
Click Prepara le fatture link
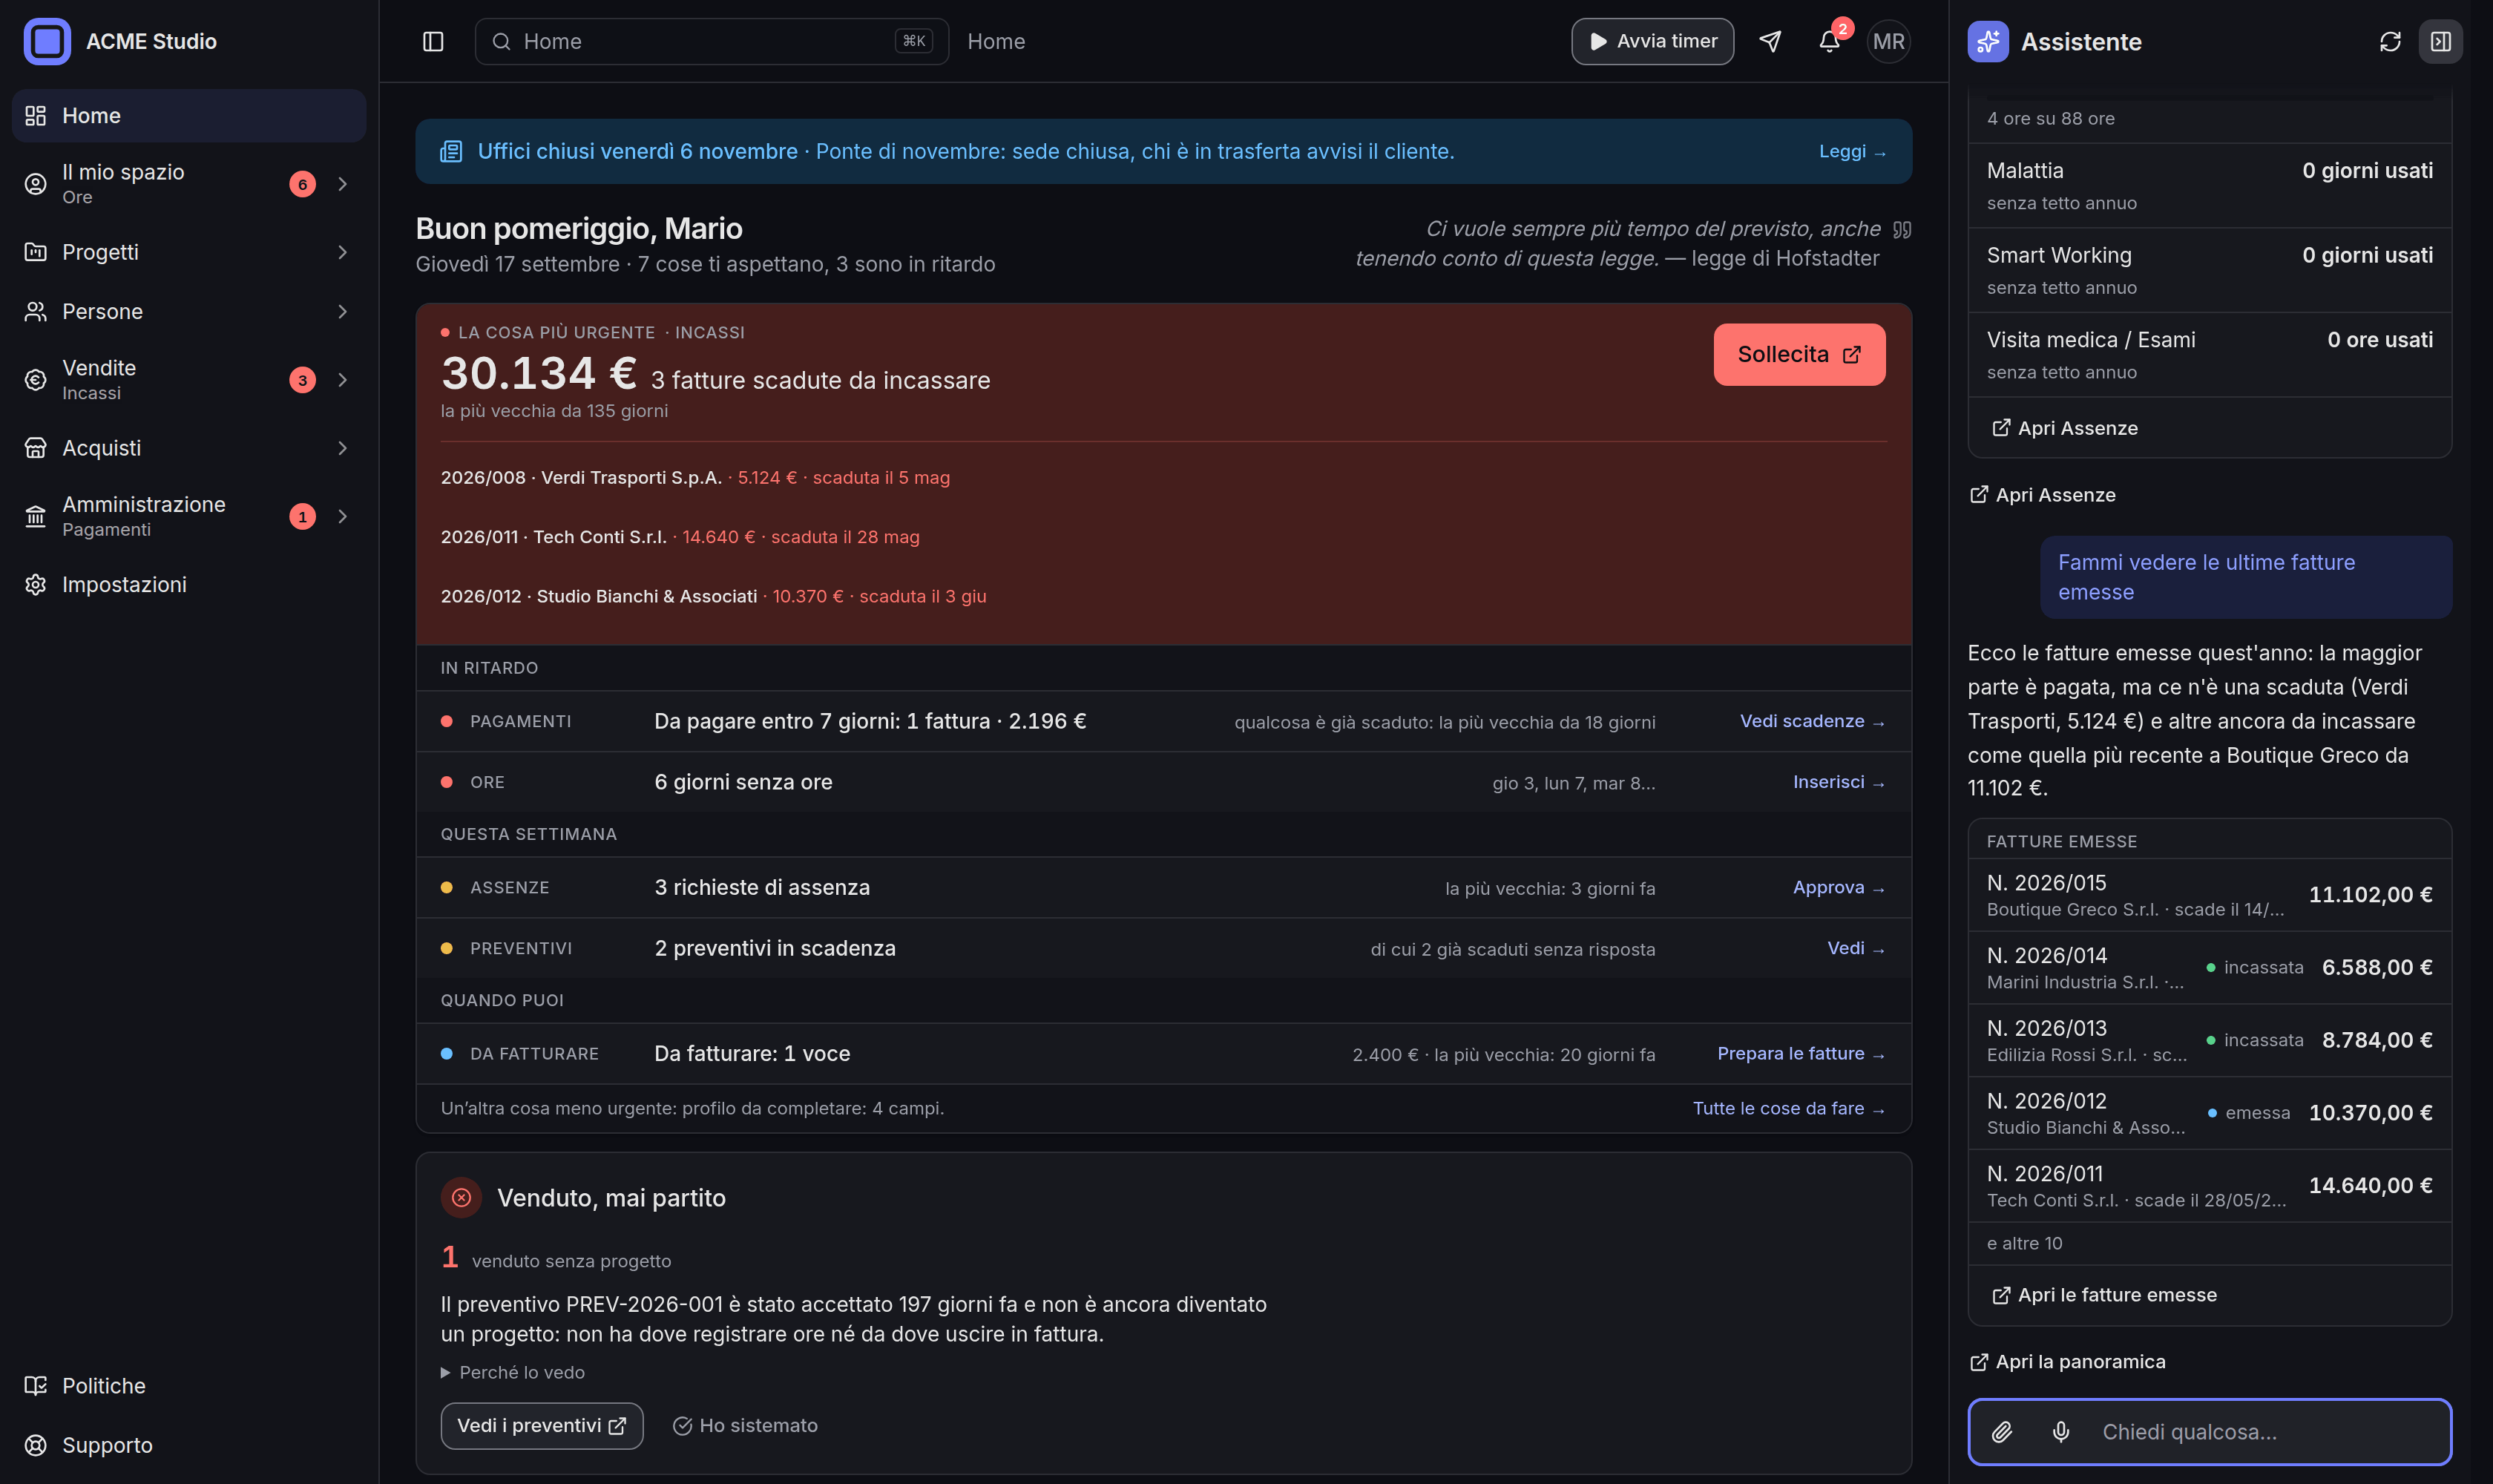[1801, 1053]
